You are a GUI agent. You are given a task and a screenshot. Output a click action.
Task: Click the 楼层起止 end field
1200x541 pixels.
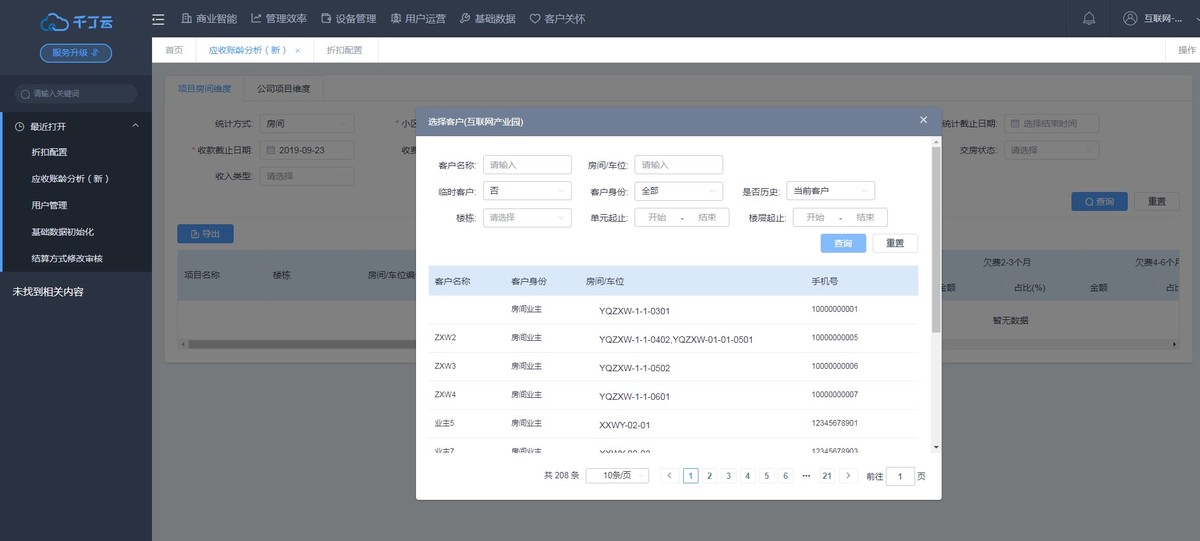(865, 217)
